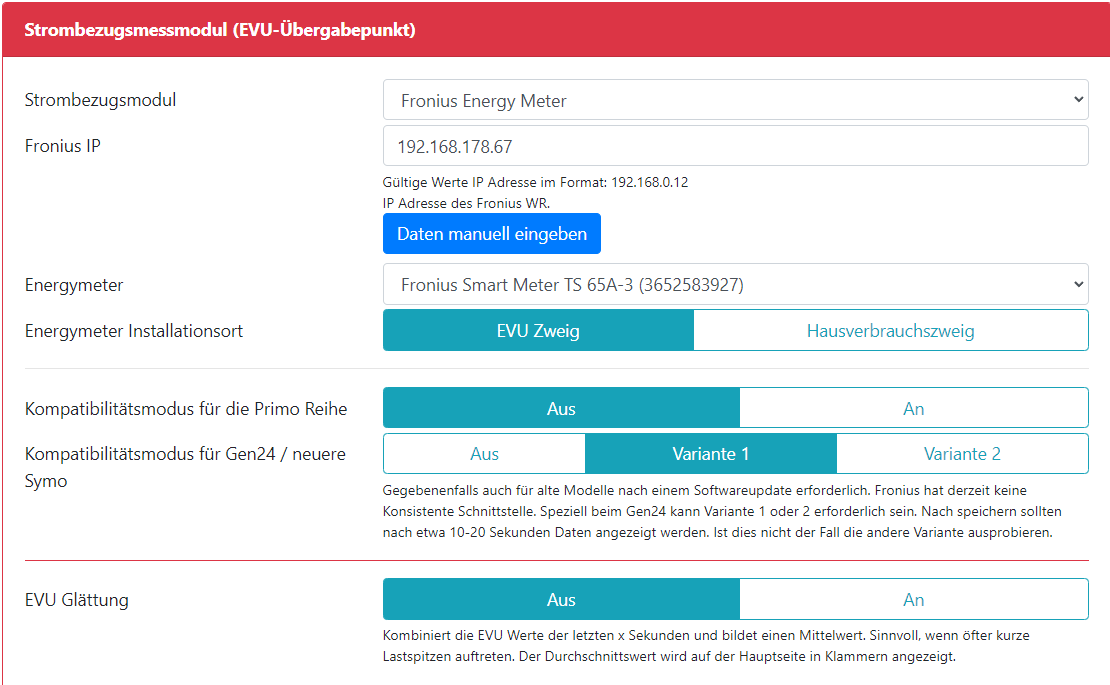1110x685 pixels.
Task: Click the Strombezugsmodul label
Action: pos(101,100)
